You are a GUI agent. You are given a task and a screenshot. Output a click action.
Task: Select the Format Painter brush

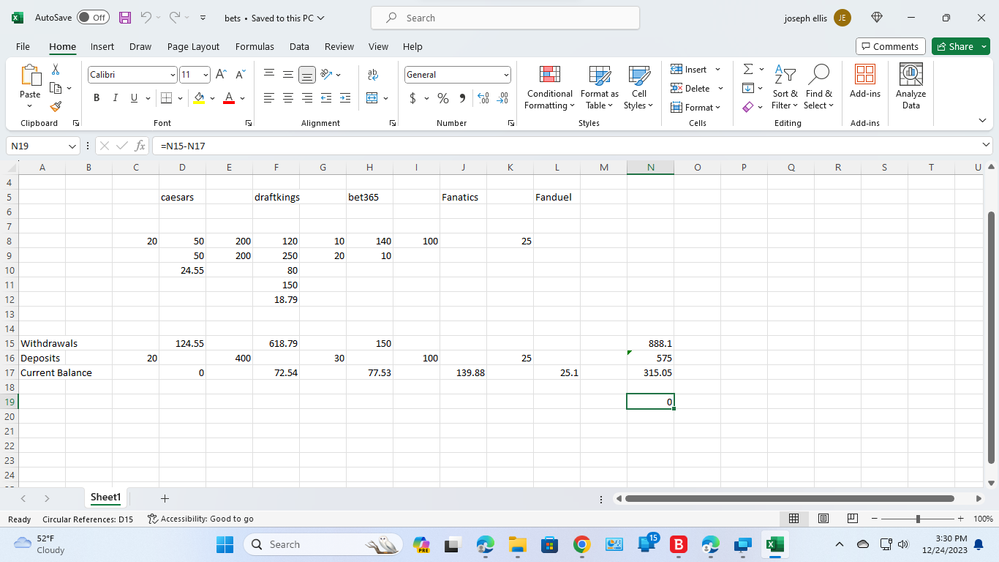(55, 106)
